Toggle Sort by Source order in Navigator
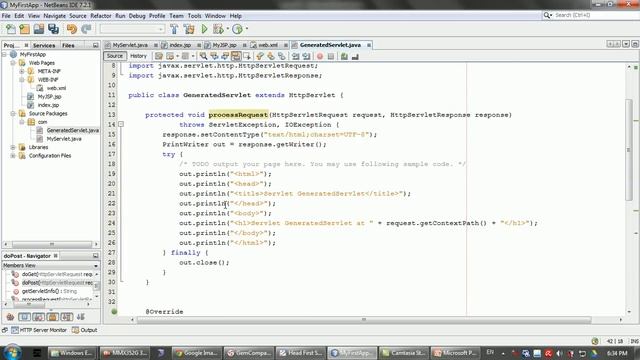 (x=80, y=317)
